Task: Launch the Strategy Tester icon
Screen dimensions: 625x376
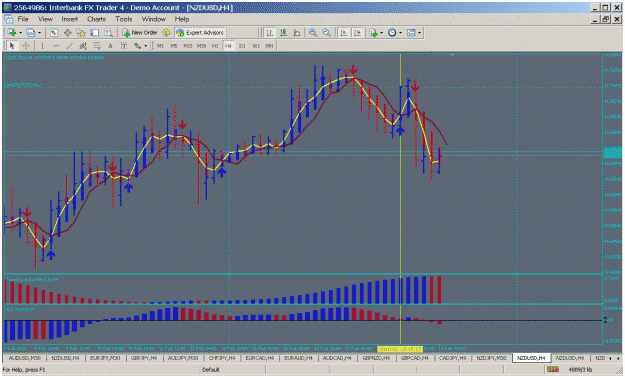Action: coord(108,33)
